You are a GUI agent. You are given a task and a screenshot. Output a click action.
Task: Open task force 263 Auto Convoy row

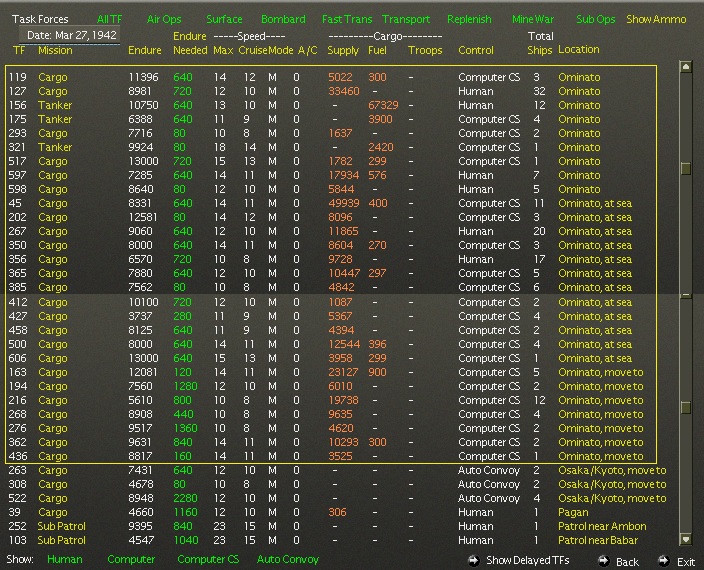(337, 470)
